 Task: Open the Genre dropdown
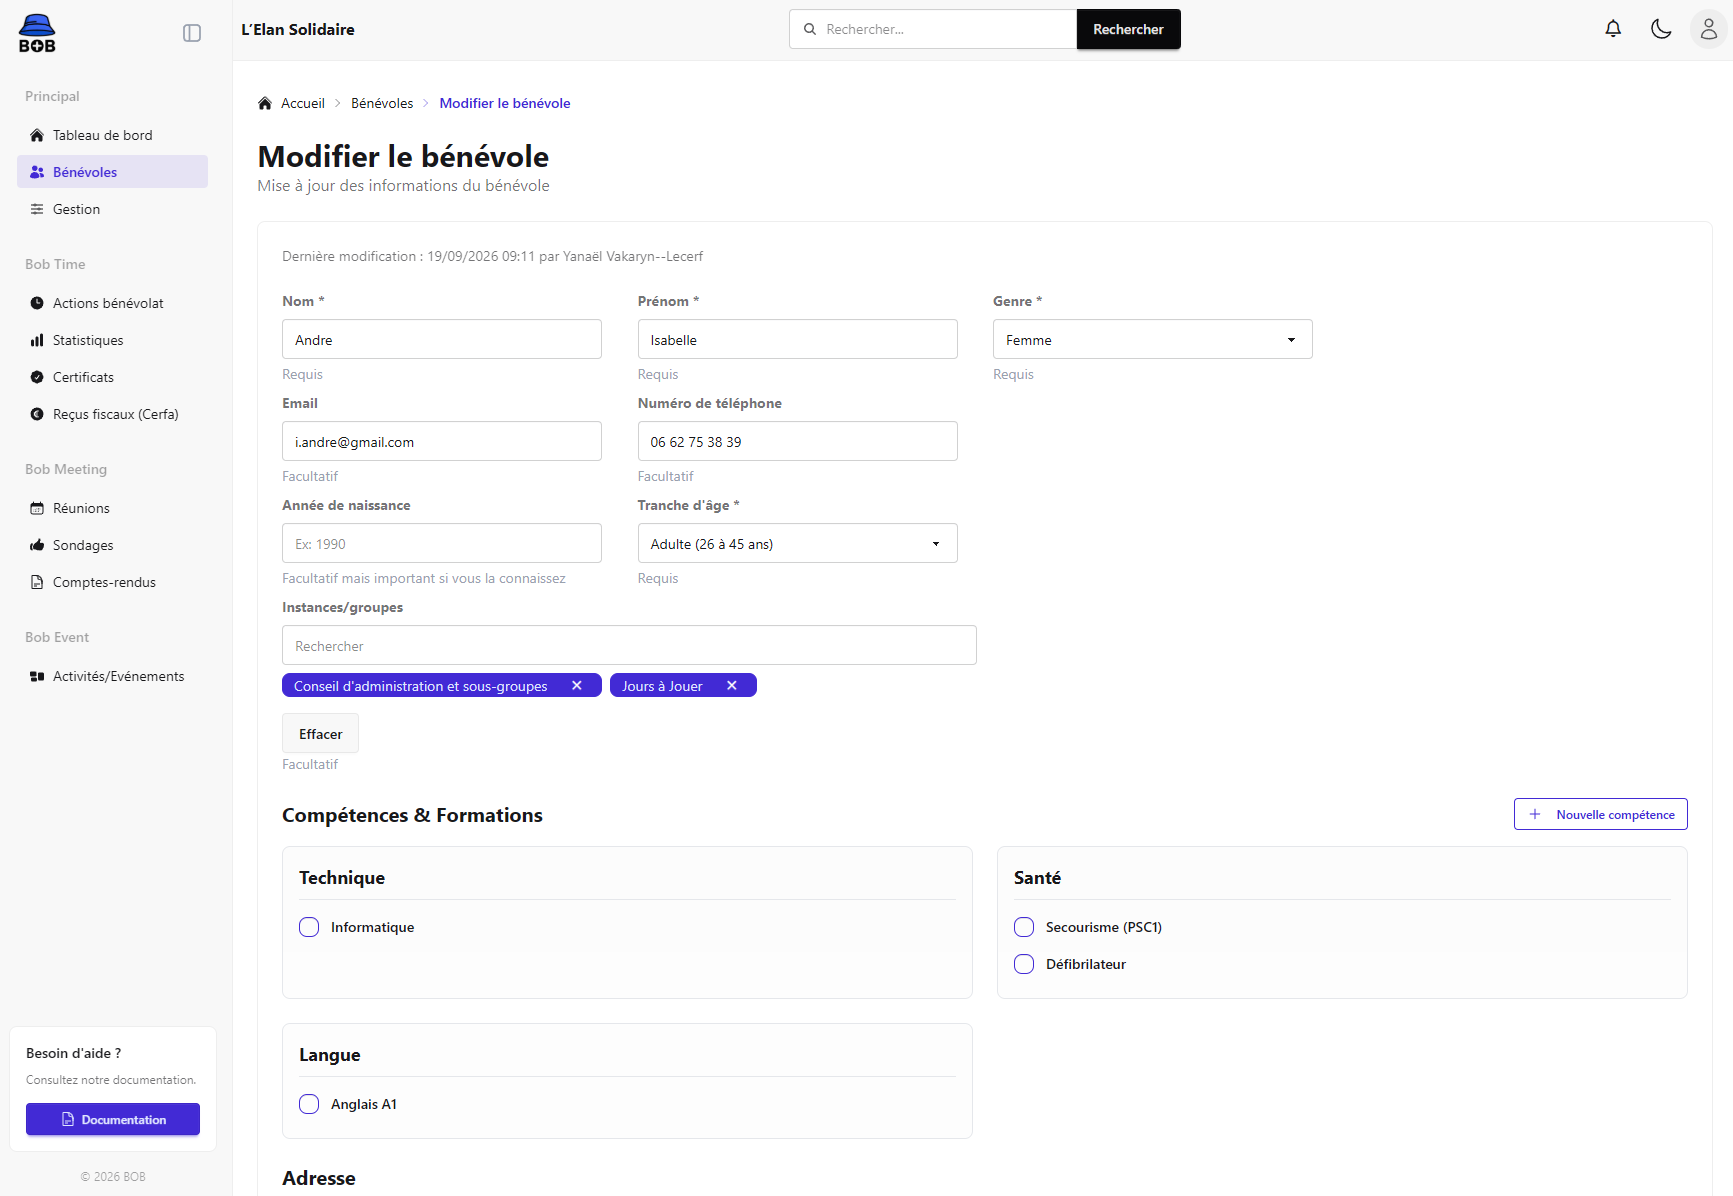[1152, 339]
